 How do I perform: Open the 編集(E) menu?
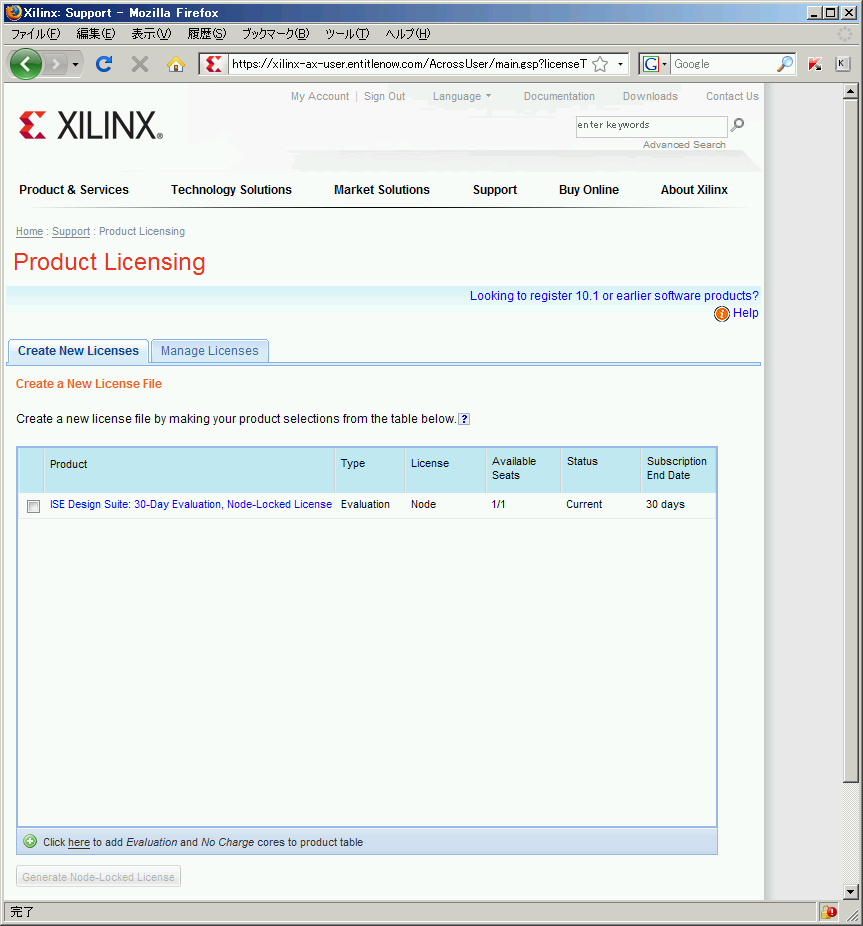96,34
